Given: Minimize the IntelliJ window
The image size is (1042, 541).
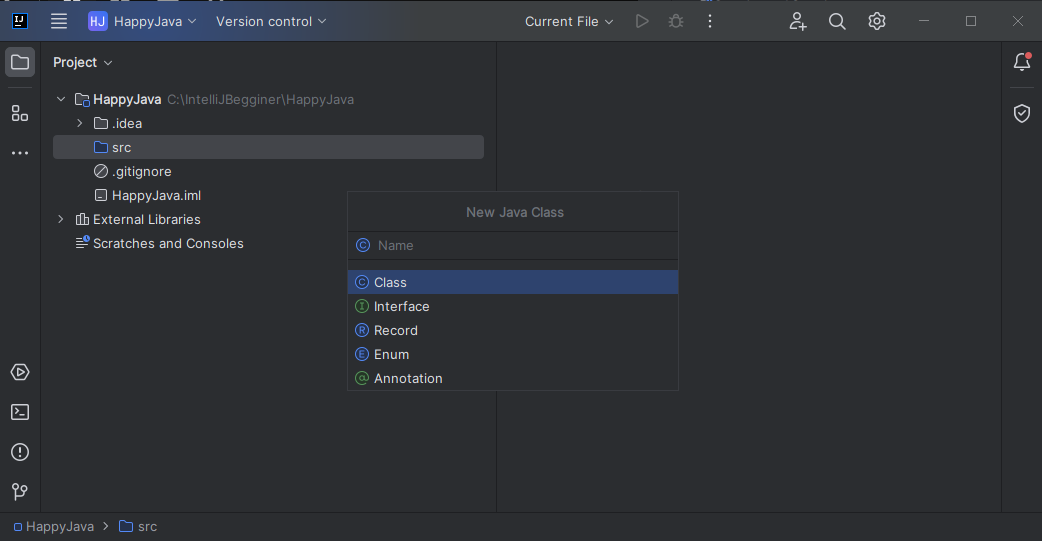Looking at the screenshot, I should 924,21.
